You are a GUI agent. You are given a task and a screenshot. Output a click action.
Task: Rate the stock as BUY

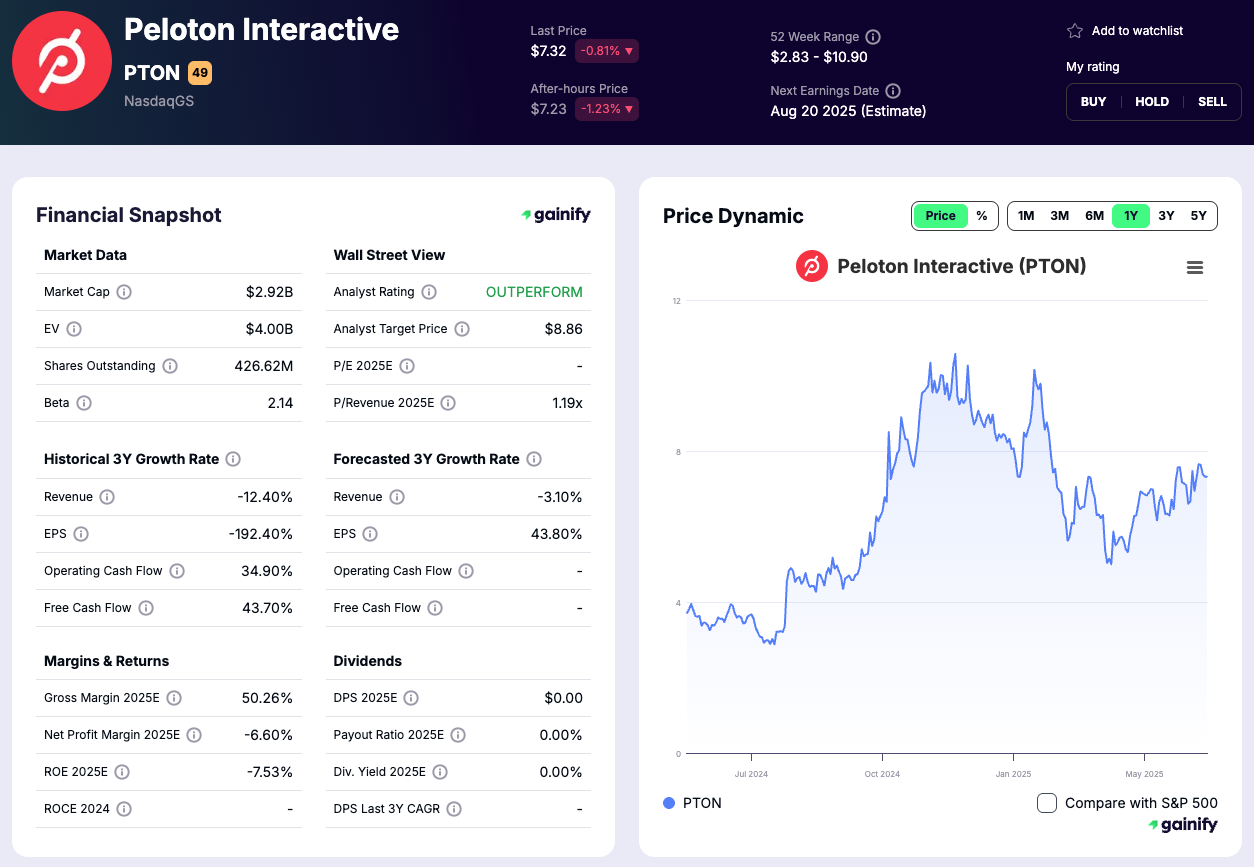click(1094, 102)
